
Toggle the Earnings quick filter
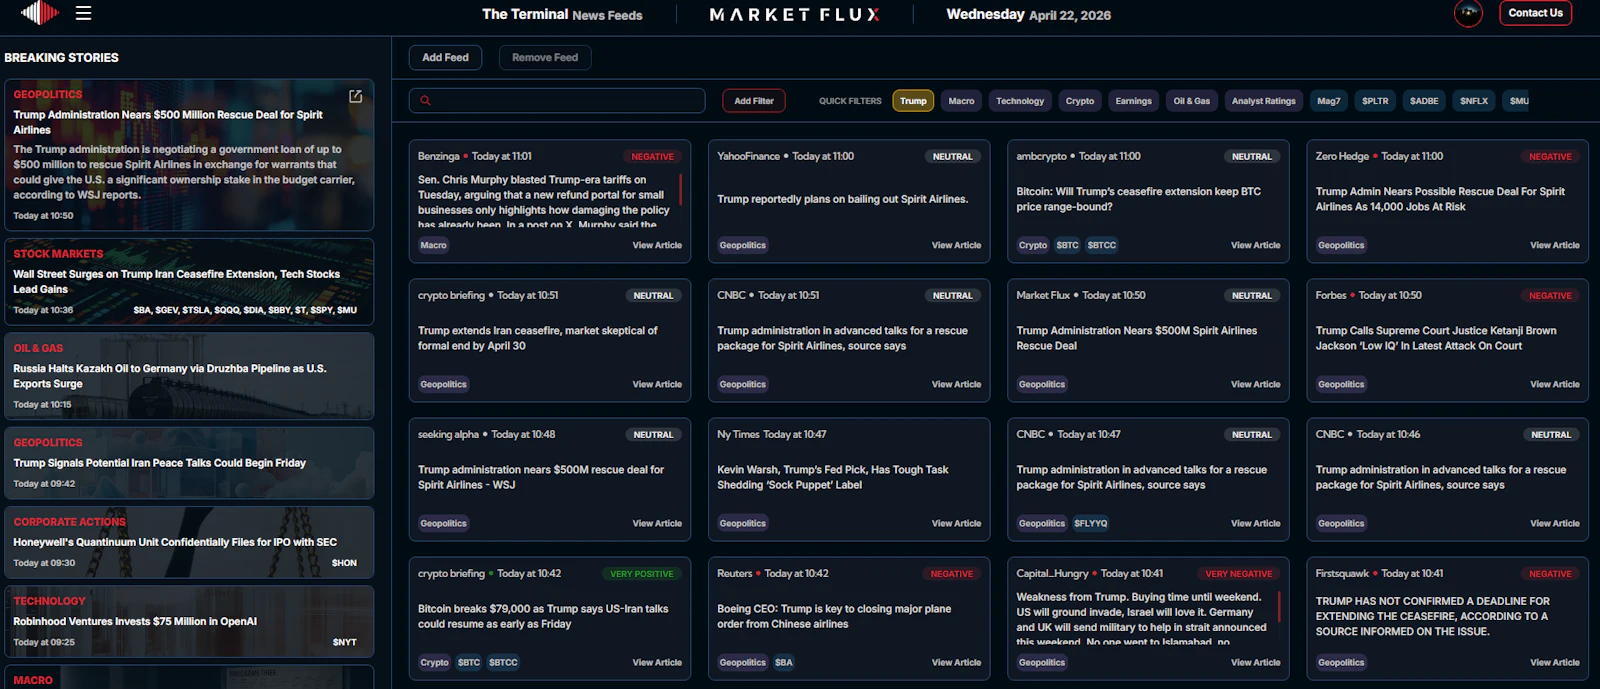[x=1133, y=101]
